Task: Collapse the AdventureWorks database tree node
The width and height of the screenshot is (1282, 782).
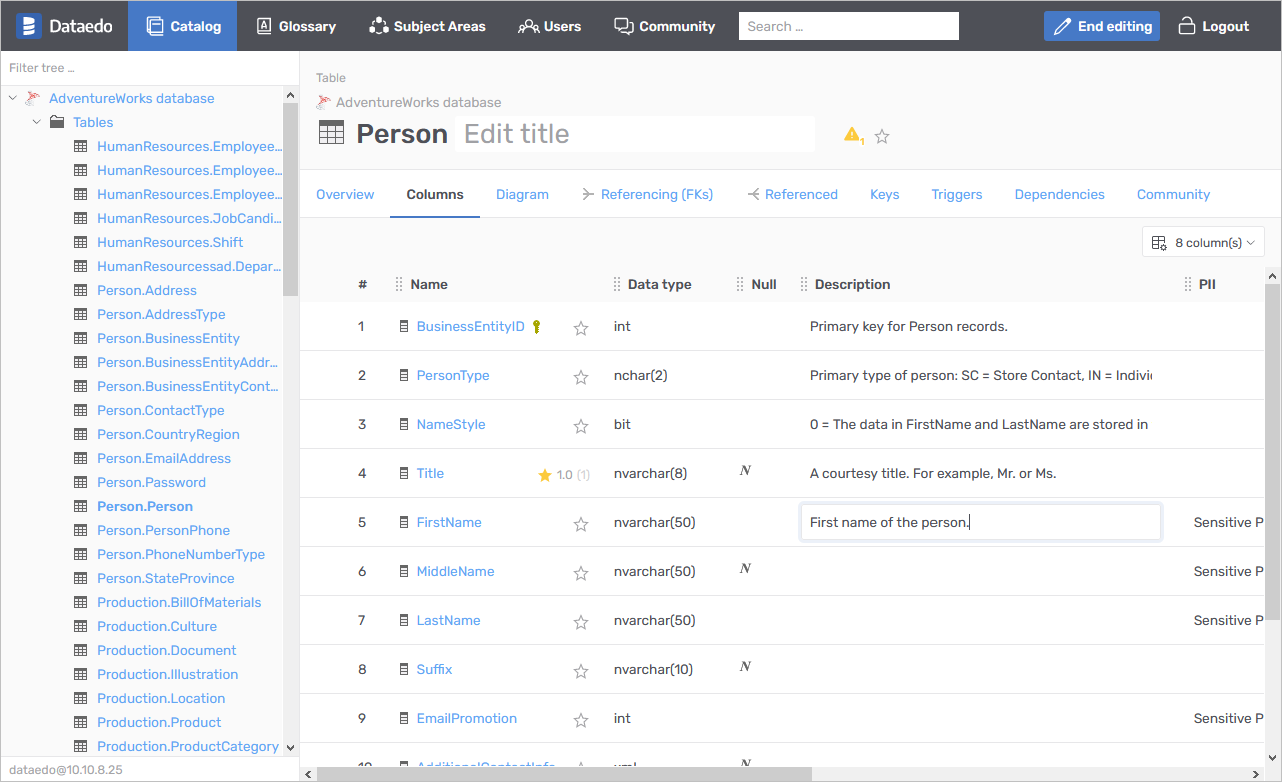Action: (13, 99)
